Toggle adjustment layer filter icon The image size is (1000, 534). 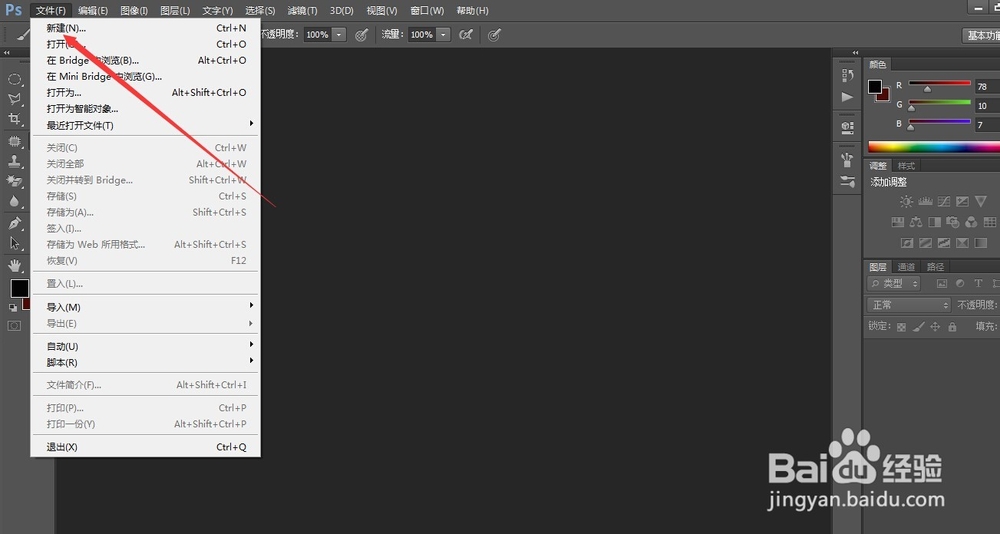(960, 283)
